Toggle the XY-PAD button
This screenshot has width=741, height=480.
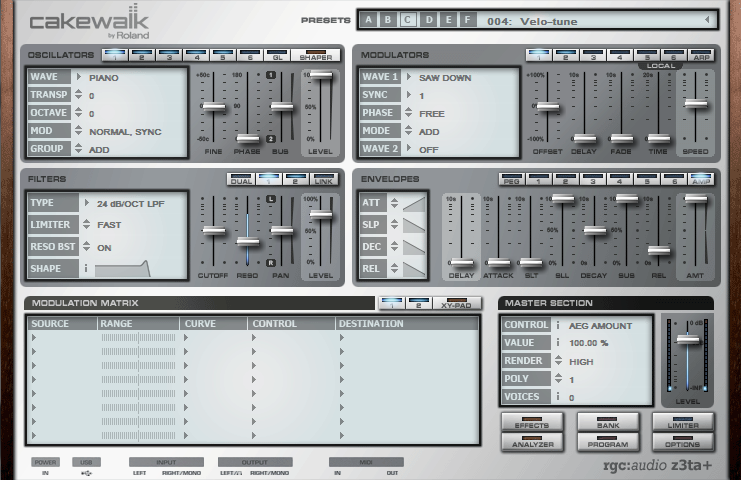(457, 303)
